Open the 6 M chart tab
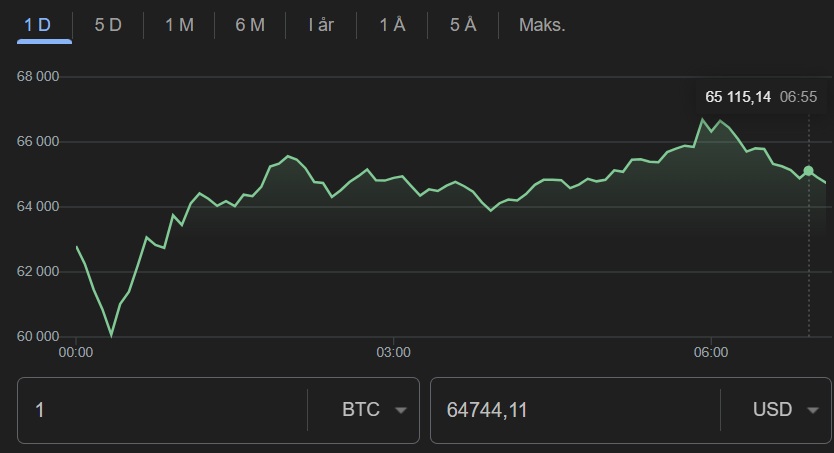834x453 pixels. [250, 25]
